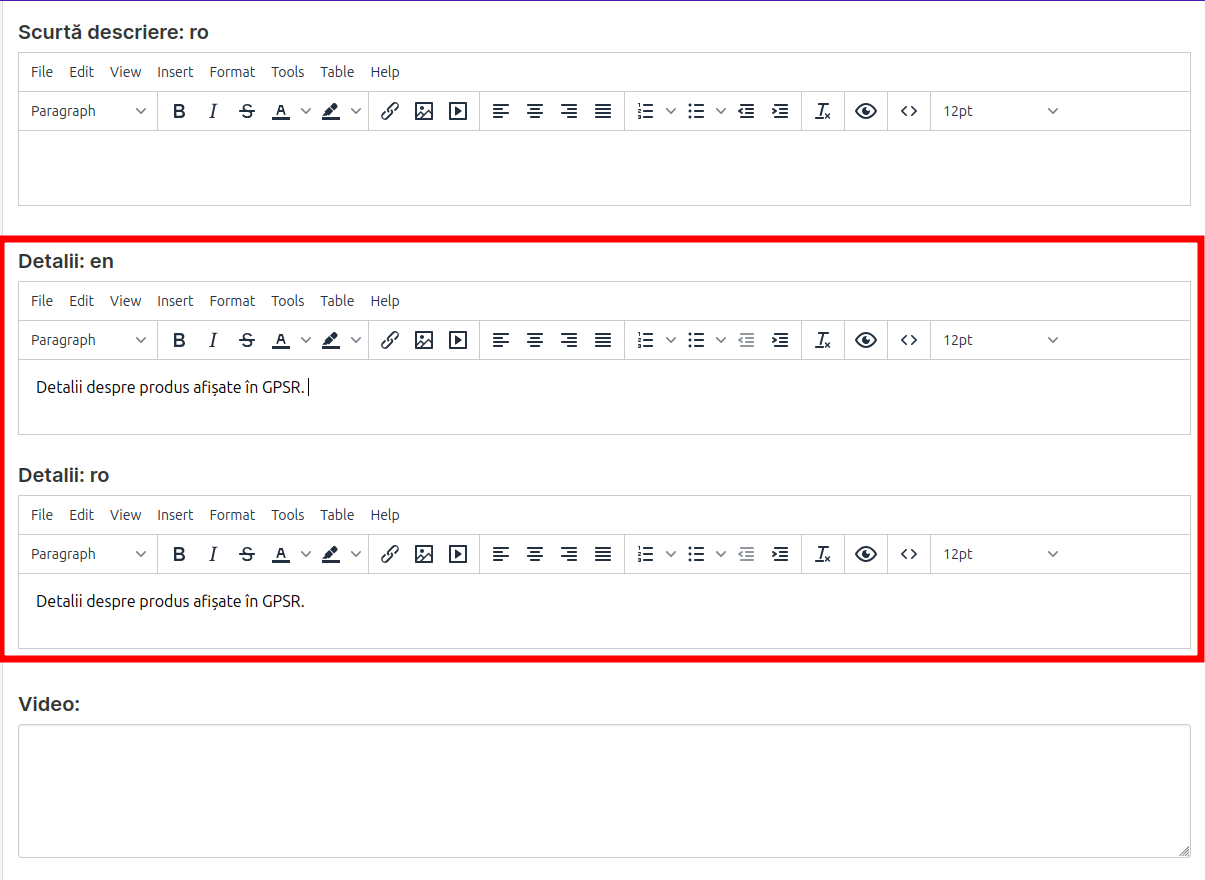This screenshot has height=880, width=1205.
Task: Preview content with the eye icon in Detalii: en
Action: click(x=866, y=340)
